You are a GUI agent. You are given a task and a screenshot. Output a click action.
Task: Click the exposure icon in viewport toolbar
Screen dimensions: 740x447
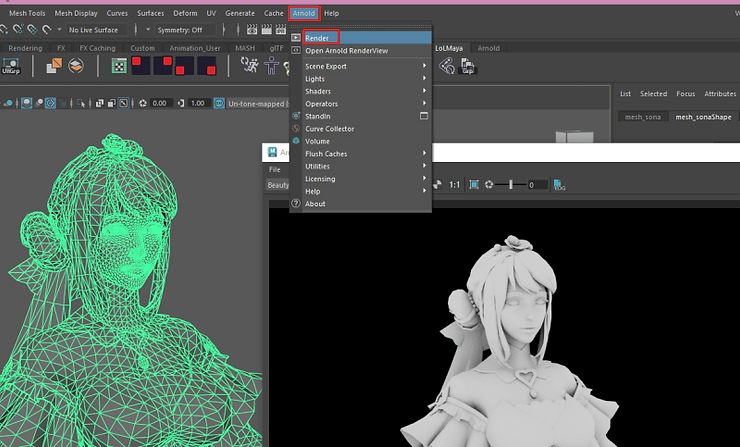point(143,103)
